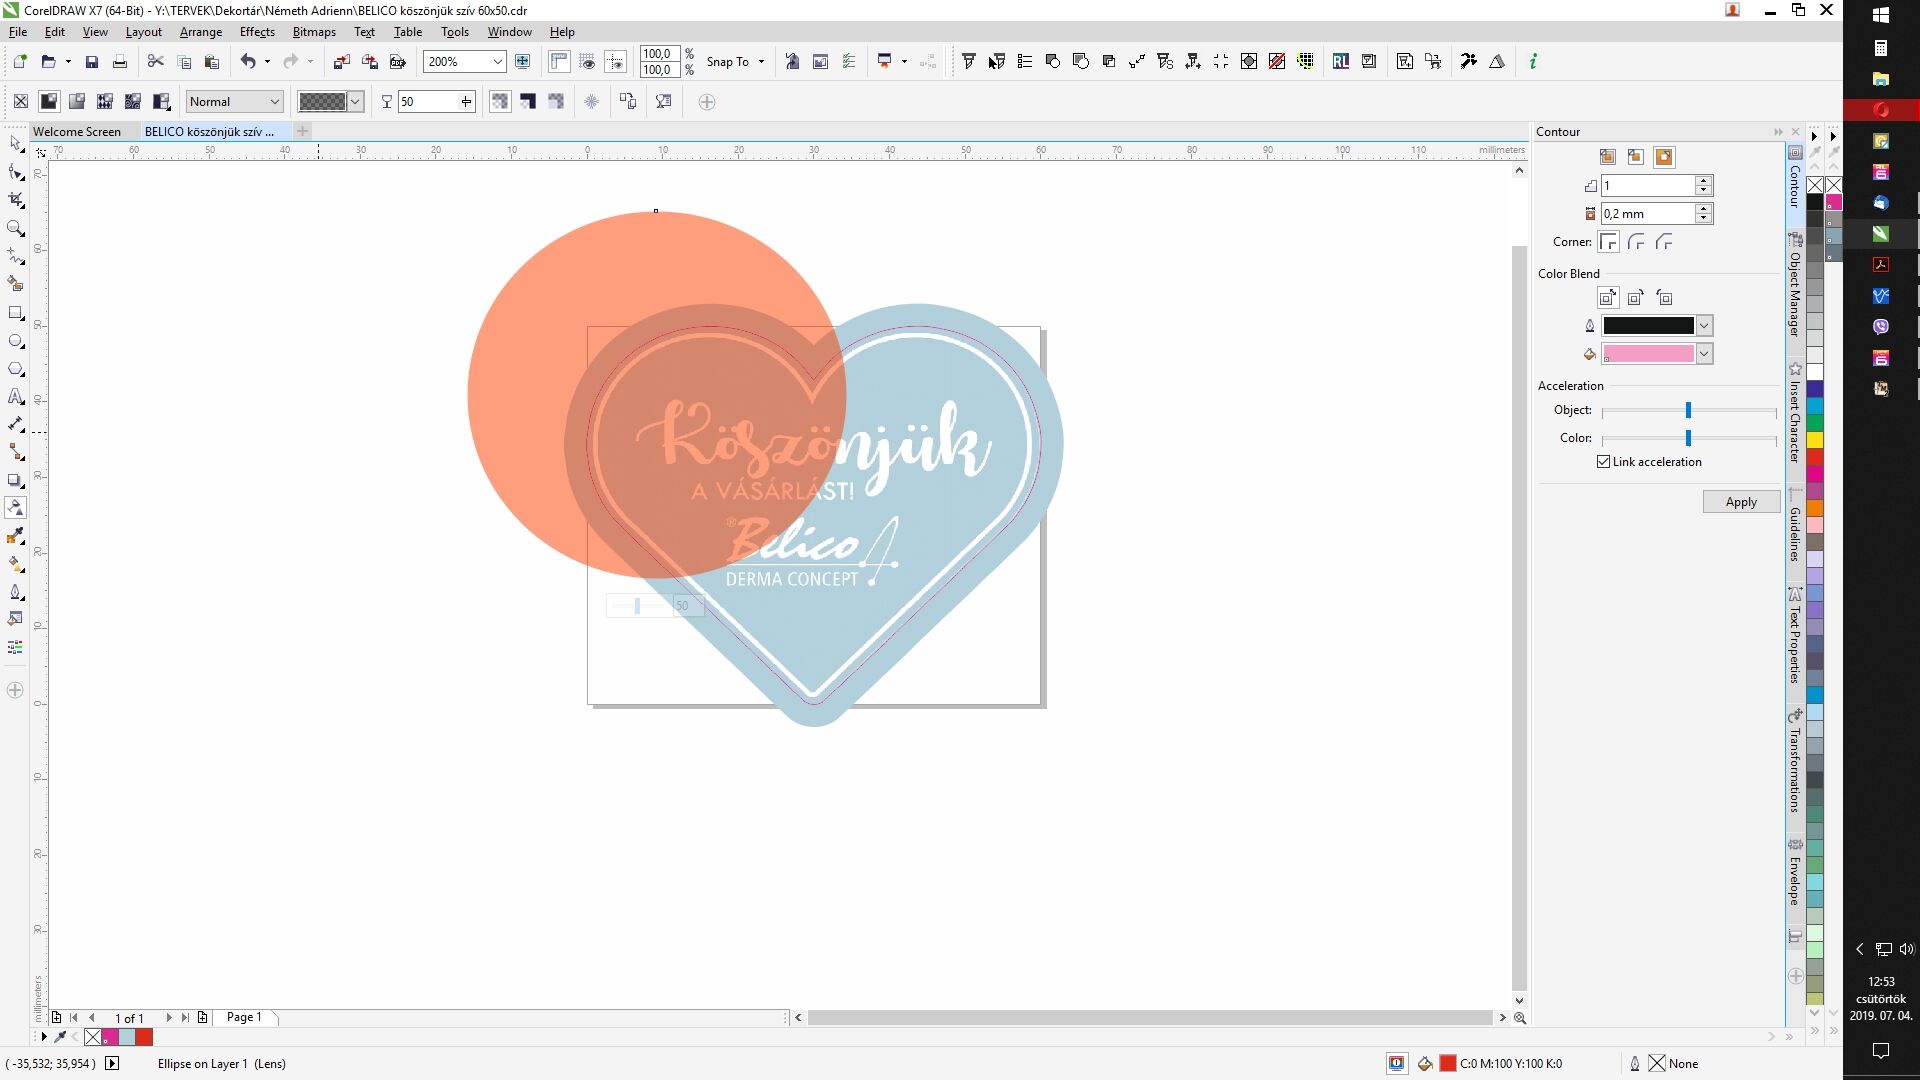This screenshot has width=1920, height=1080.
Task: Choose Fountain transparency icon
Action: pyautogui.click(x=76, y=101)
